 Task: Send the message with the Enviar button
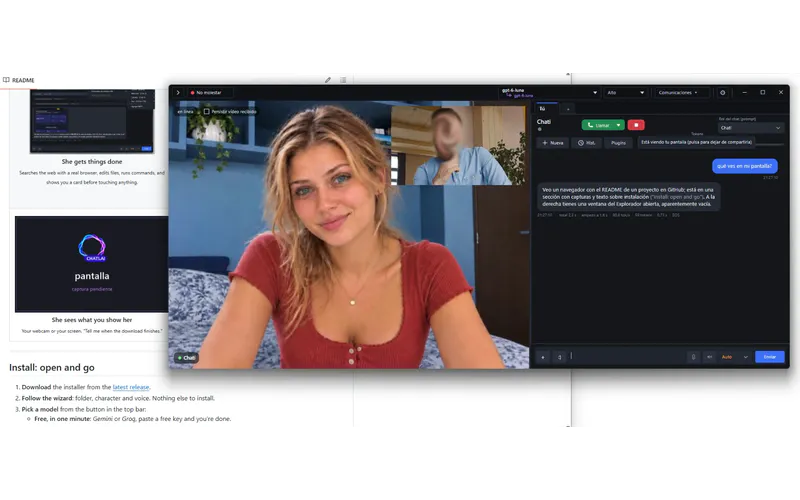click(x=769, y=357)
